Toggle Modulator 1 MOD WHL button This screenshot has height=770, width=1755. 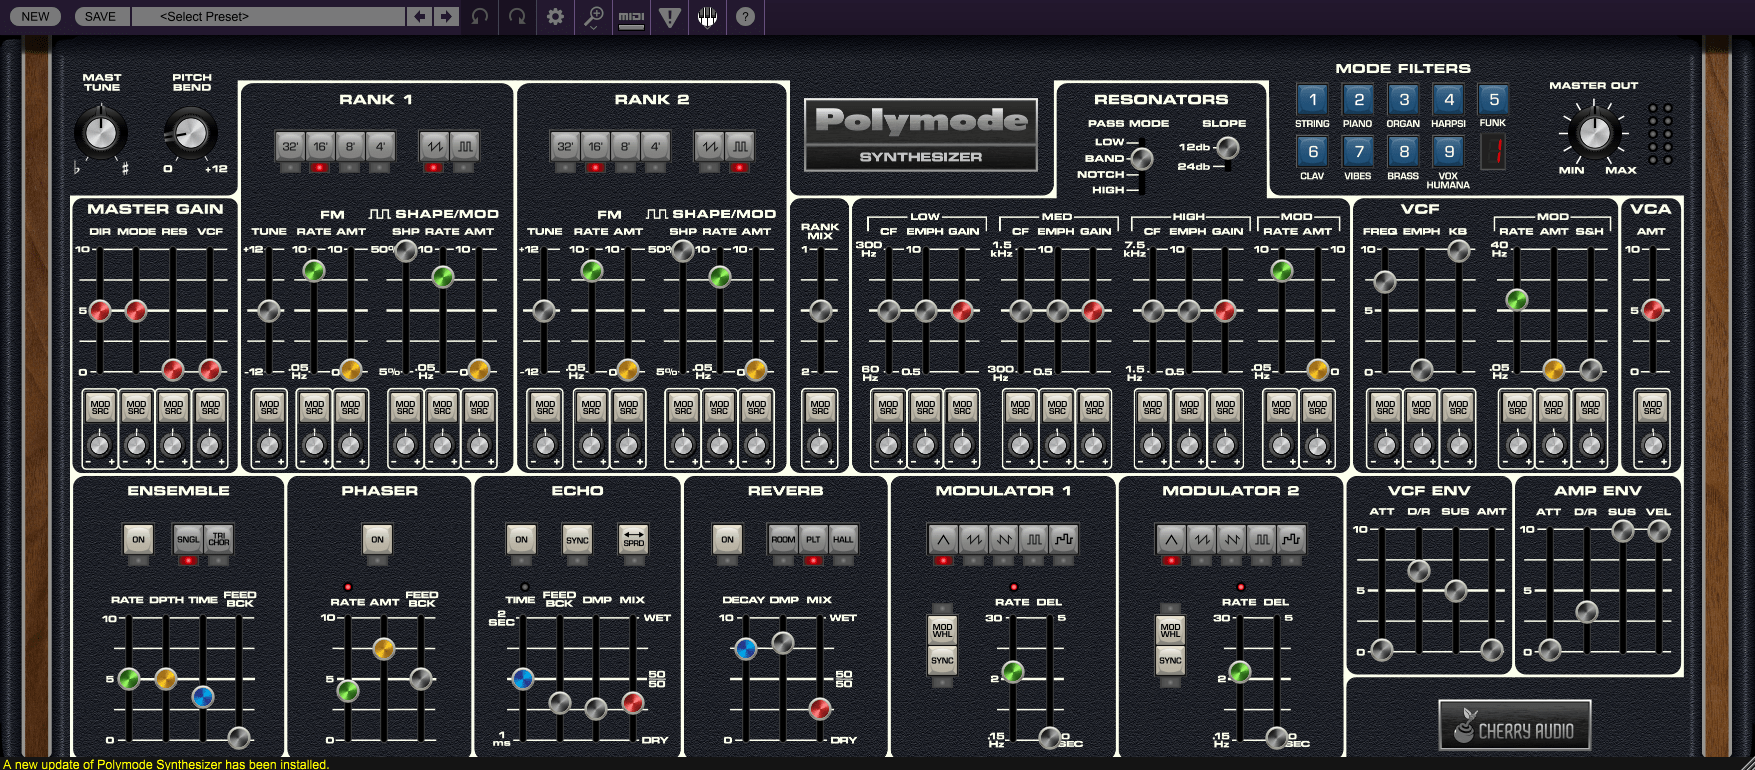(942, 630)
